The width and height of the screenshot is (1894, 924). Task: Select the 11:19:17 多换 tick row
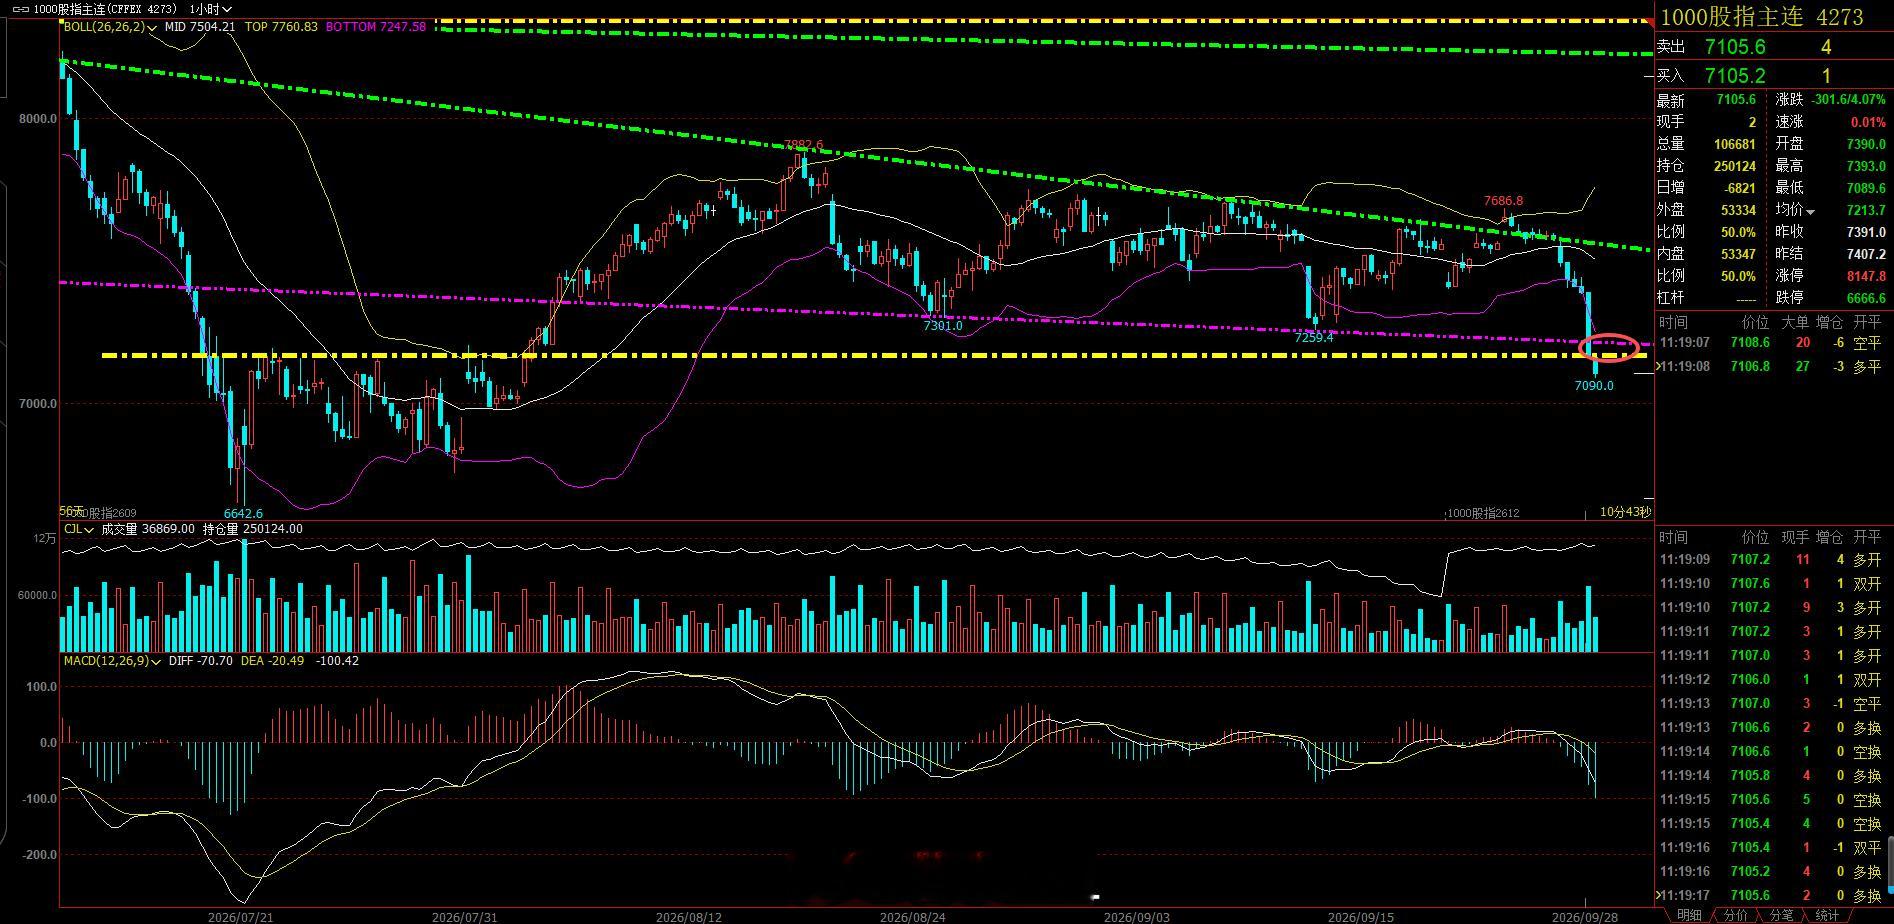pyautogui.click(x=1771, y=896)
